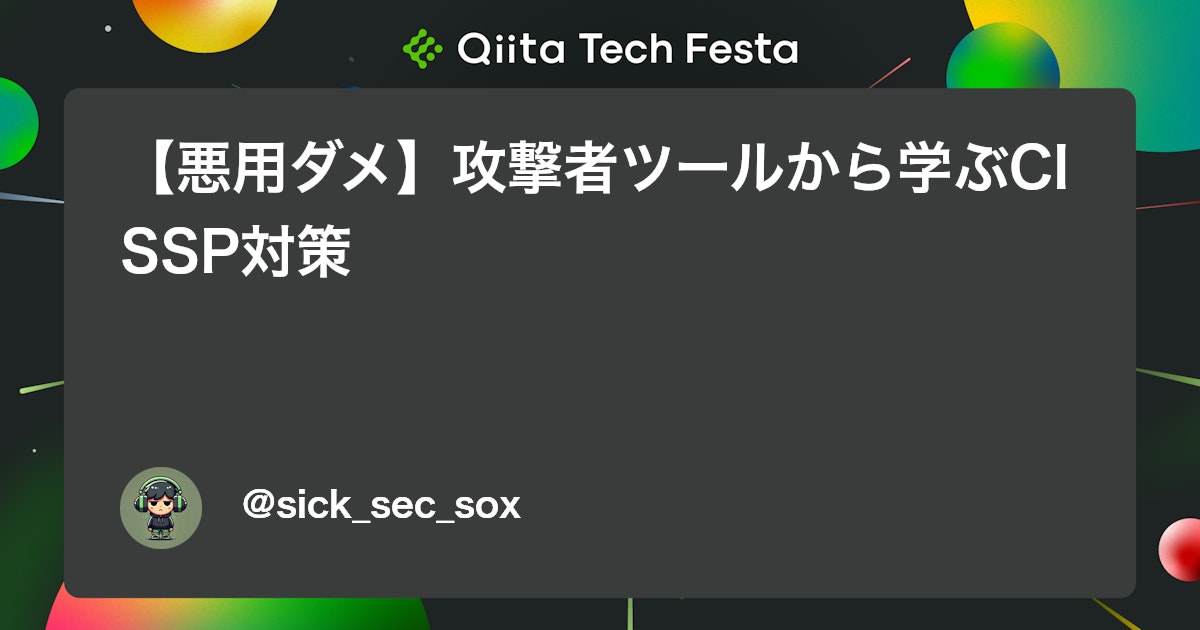Viewport: 1200px width, 630px height.
Task: Click the green Qiita logo icon
Action: coord(423,47)
